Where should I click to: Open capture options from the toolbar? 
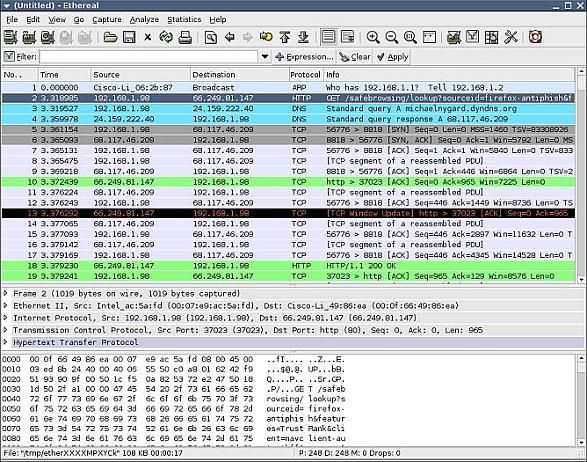point(29,37)
